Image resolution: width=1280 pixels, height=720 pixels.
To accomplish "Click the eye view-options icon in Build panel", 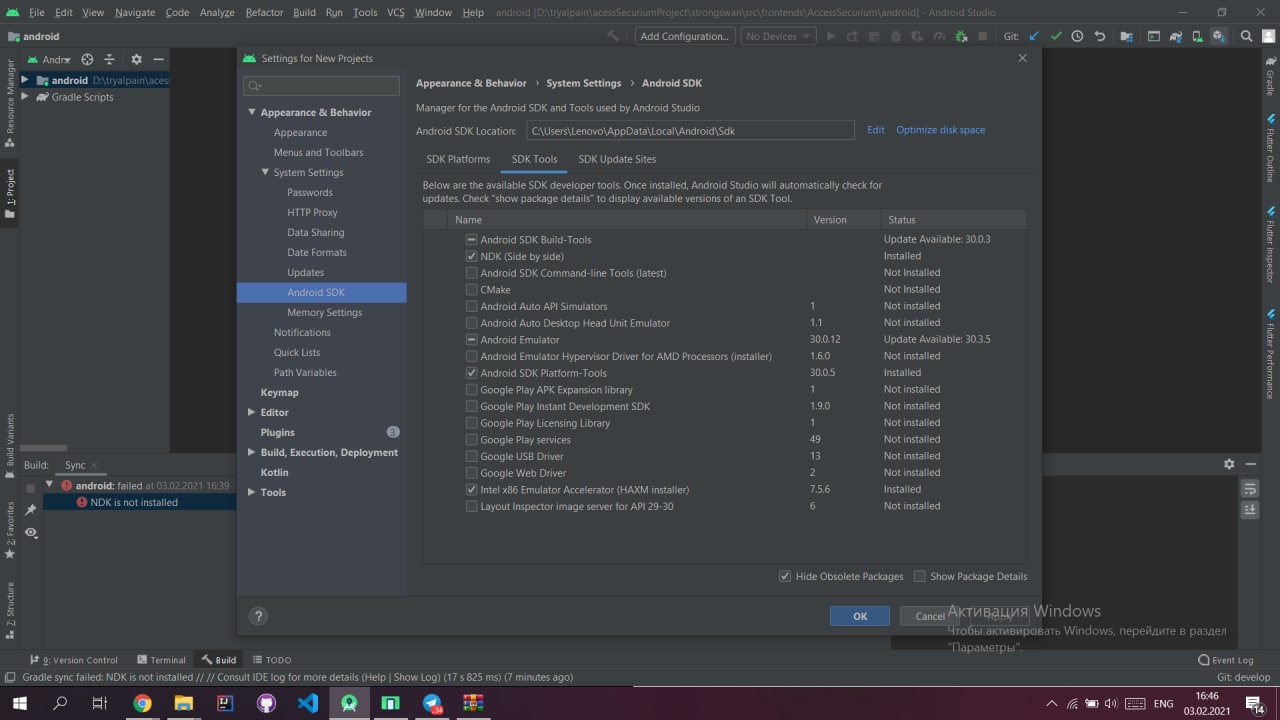I will point(31,533).
